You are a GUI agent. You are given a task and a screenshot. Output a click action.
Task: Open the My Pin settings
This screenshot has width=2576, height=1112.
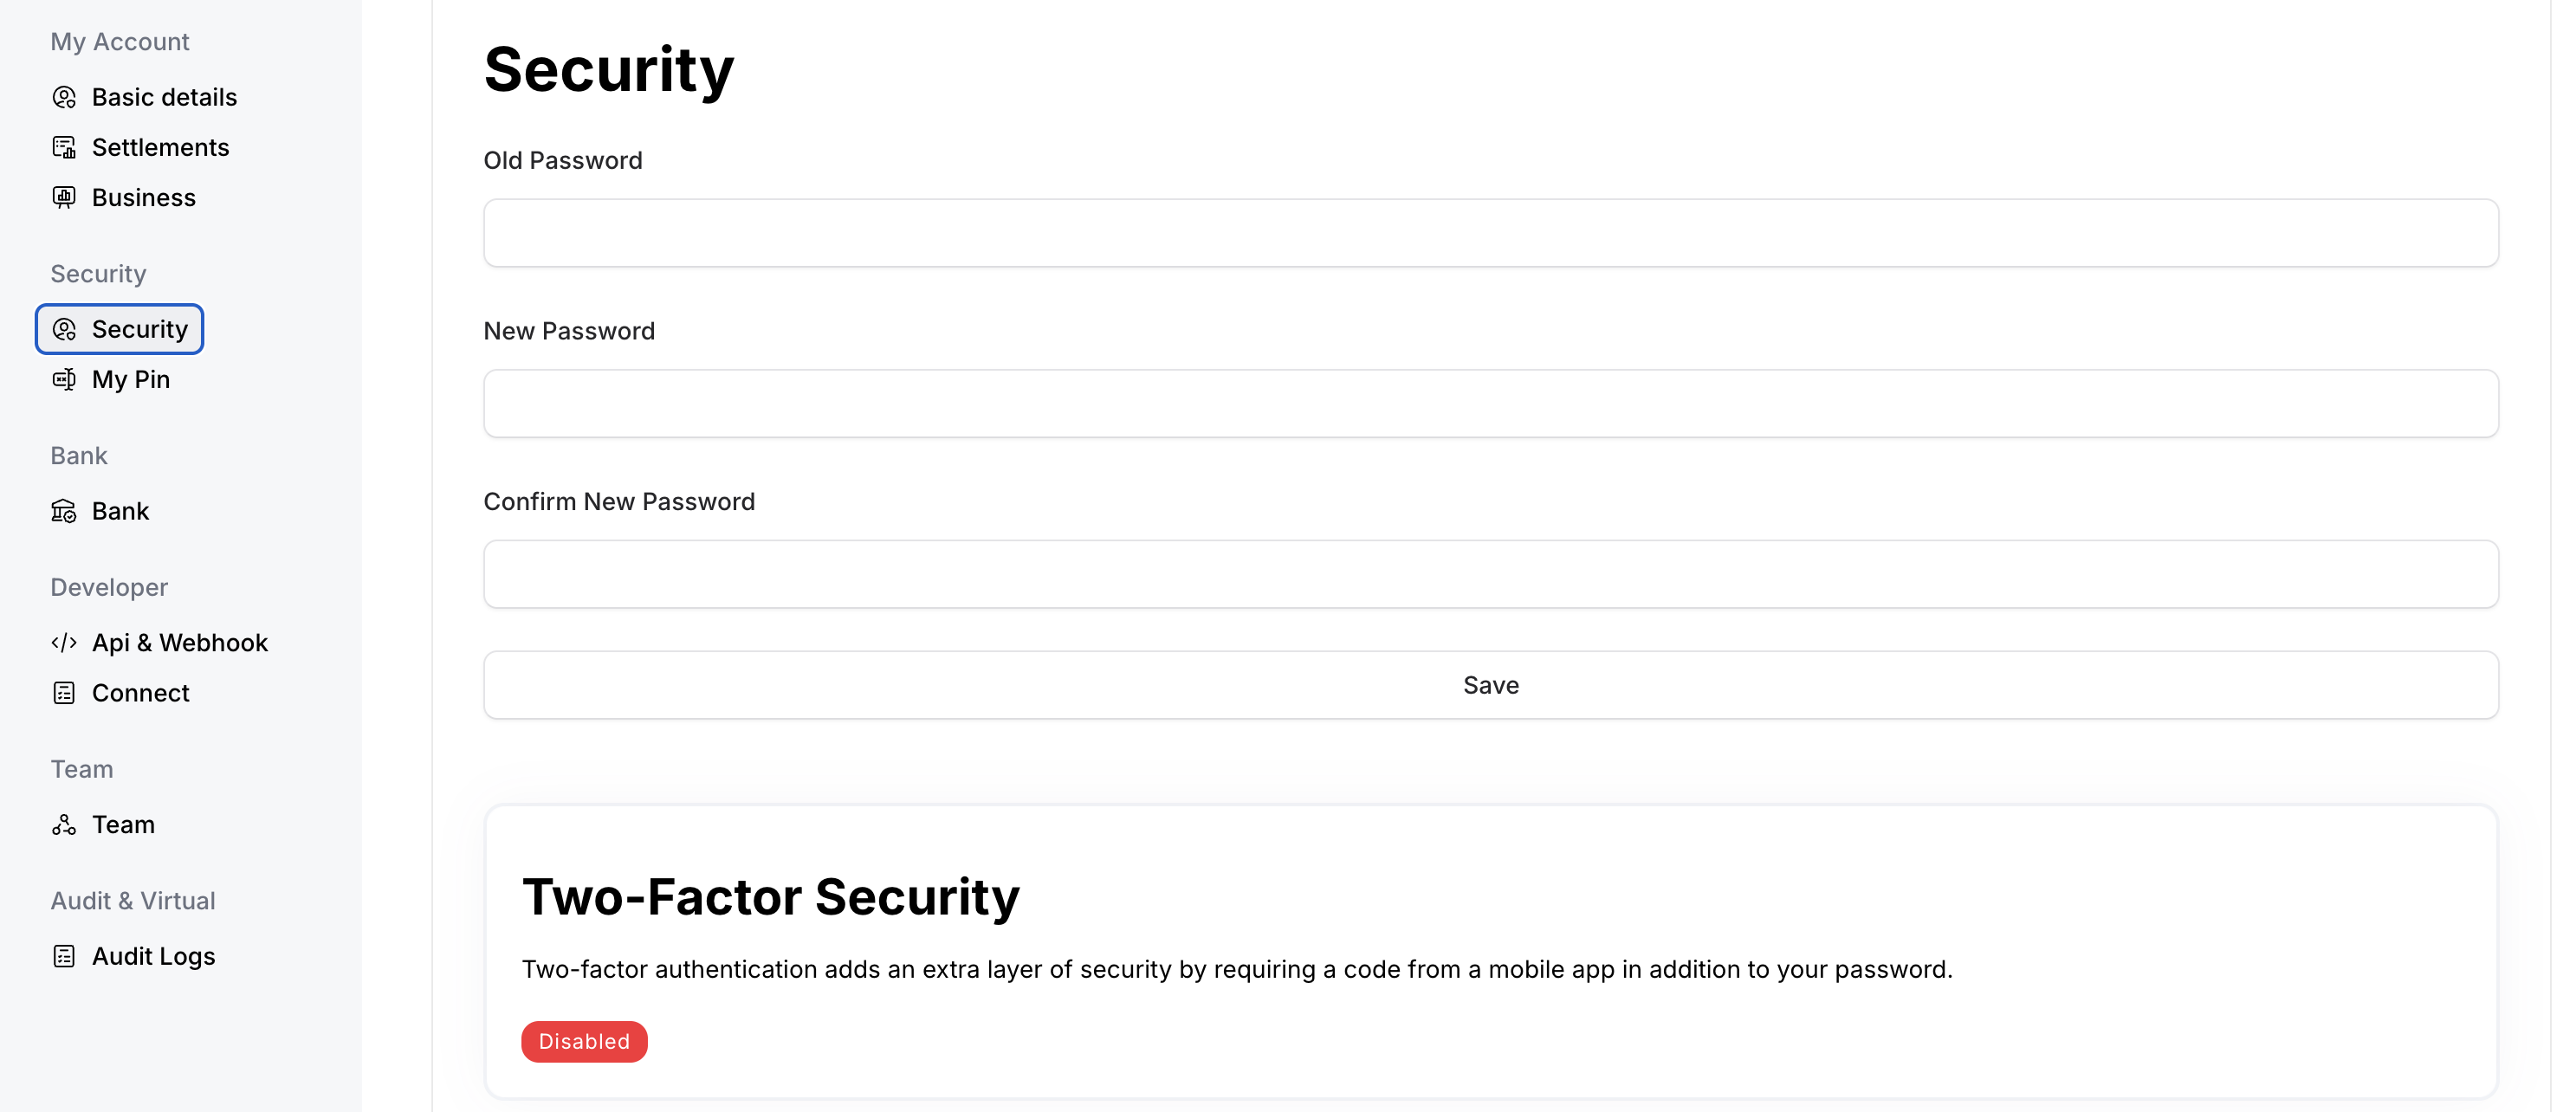(131, 379)
